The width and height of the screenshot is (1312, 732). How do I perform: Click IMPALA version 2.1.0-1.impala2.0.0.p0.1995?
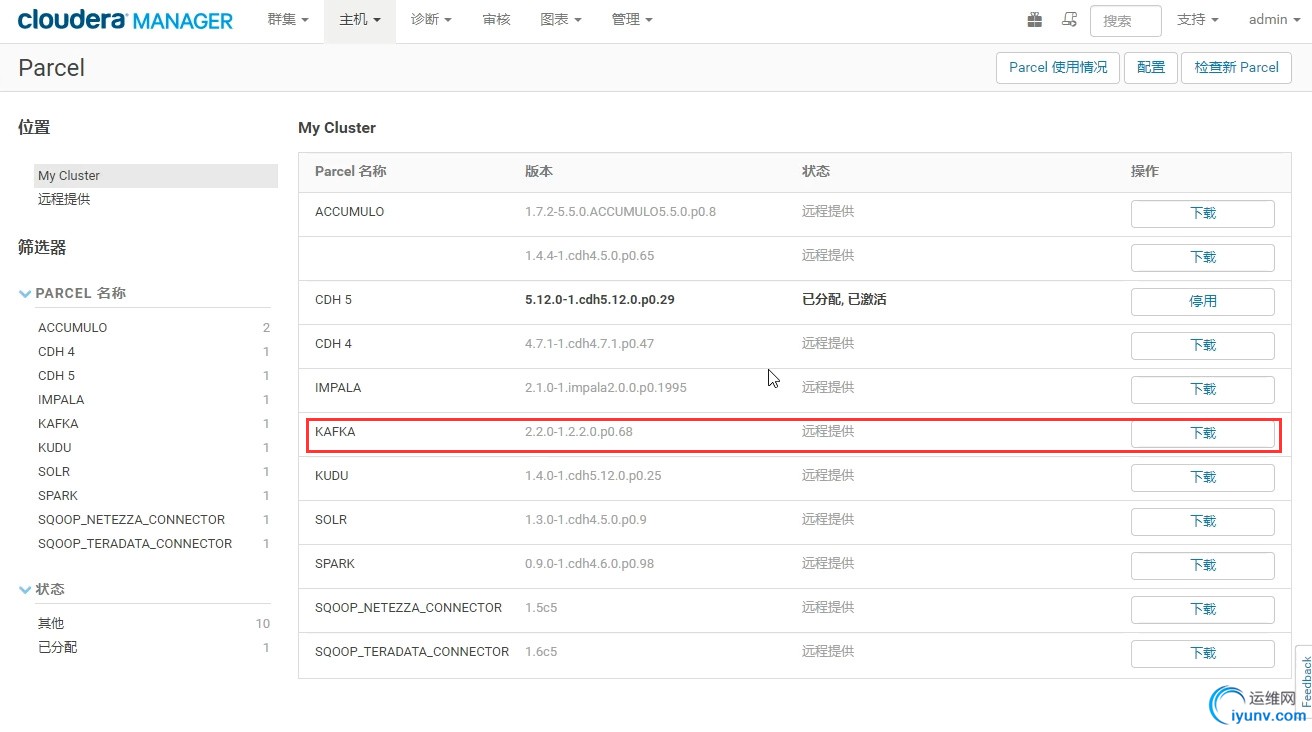[x=606, y=388]
